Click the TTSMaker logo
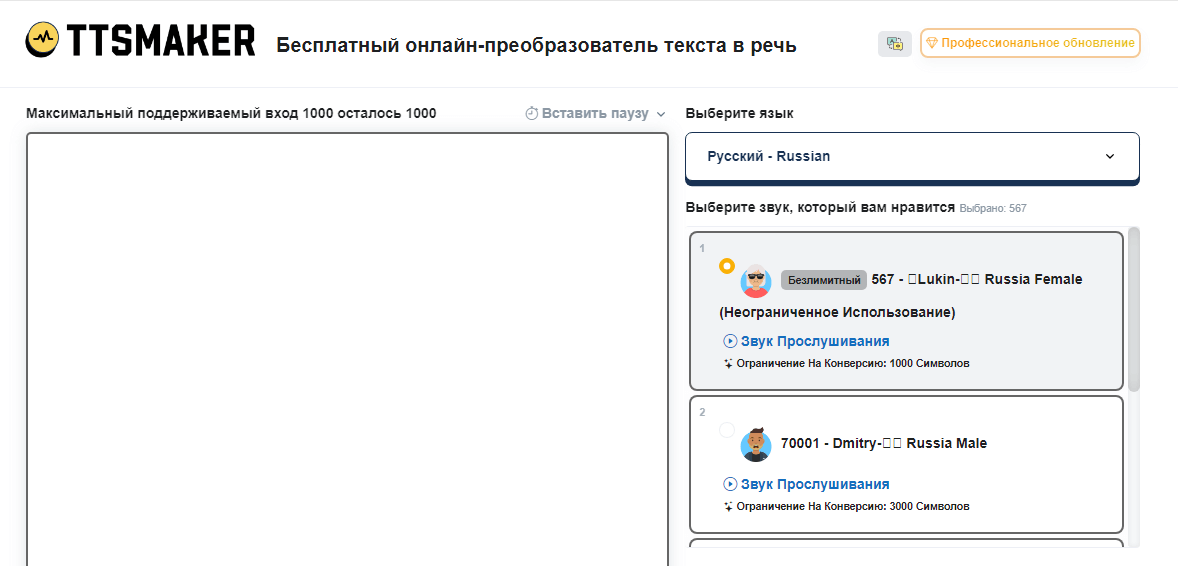1178x566 pixels. tap(140, 40)
